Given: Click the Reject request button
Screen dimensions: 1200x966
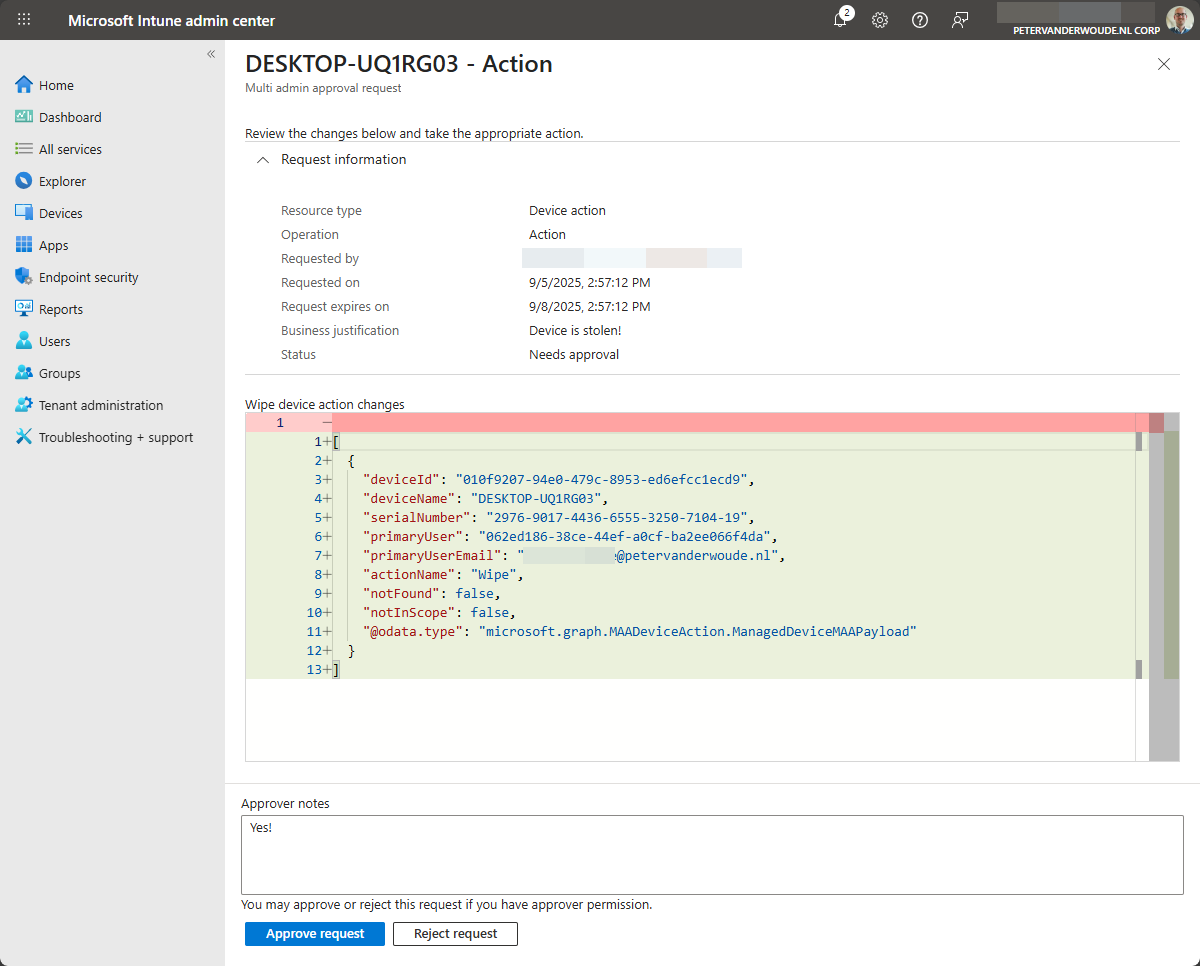Looking at the screenshot, I should (455, 934).
